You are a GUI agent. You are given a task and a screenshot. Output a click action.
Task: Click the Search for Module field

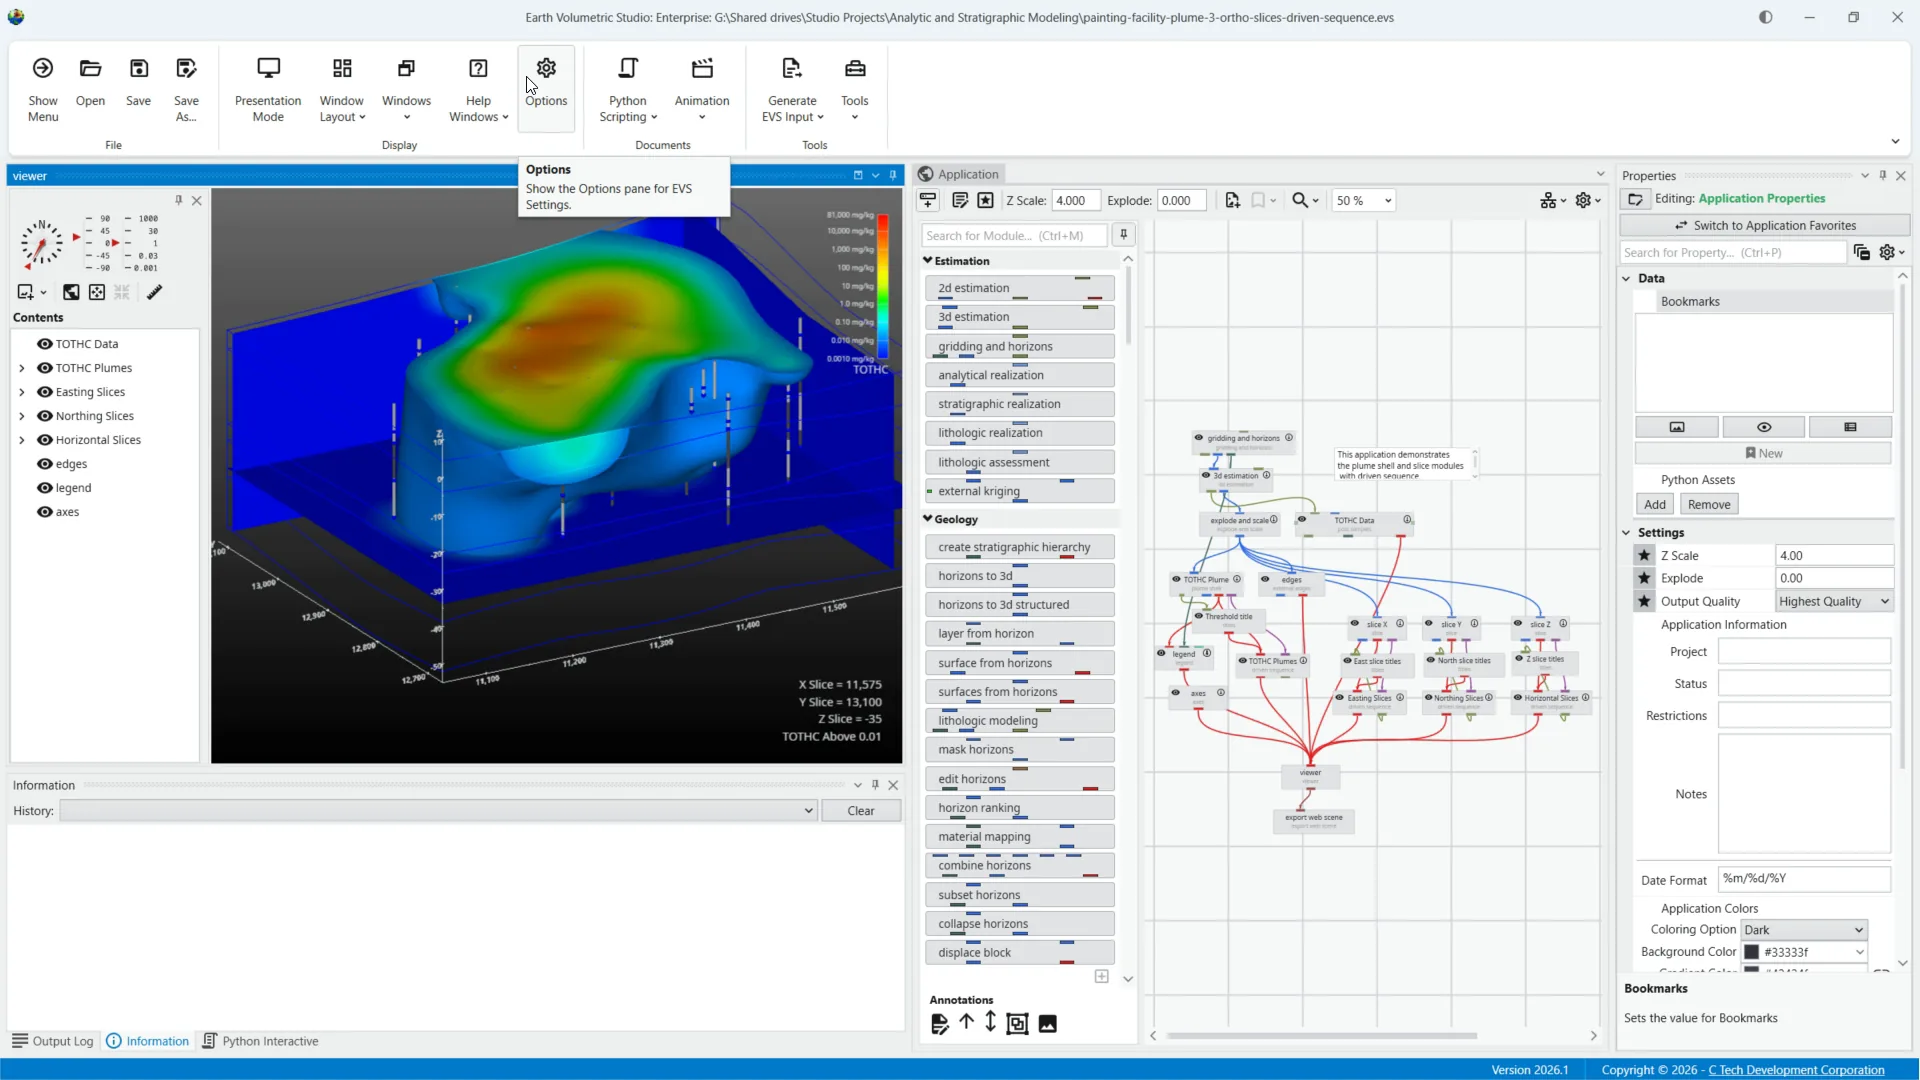(x=1014, y=235)
